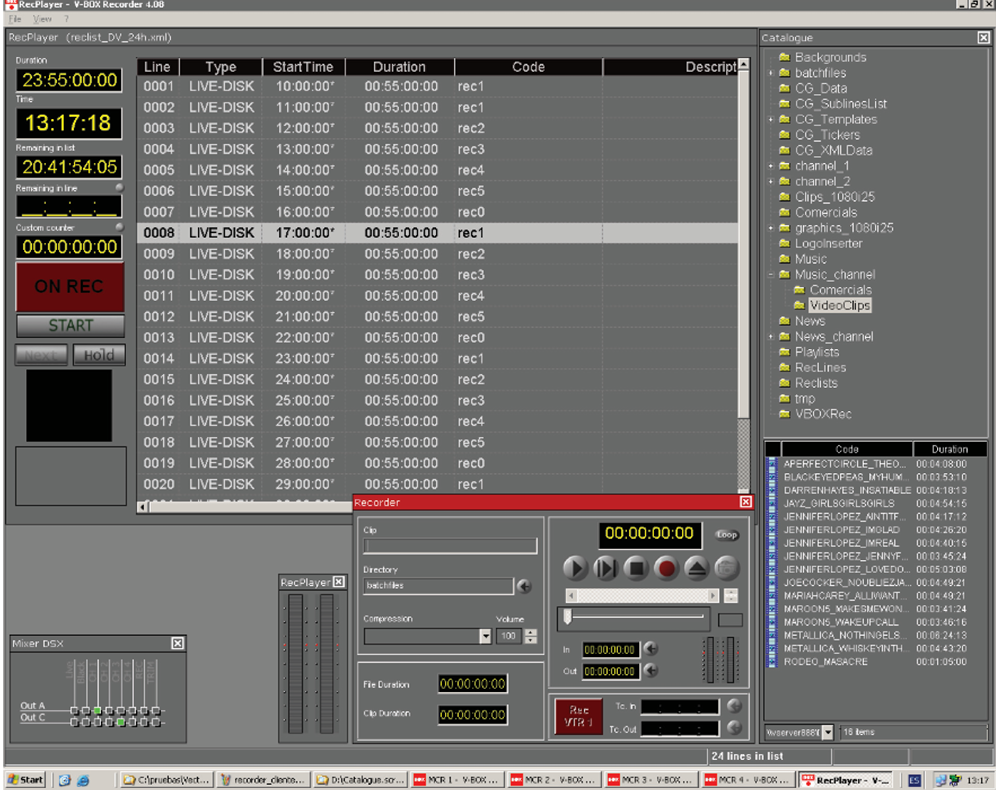Click the arrow button next to Directory field
Viewport: 996px width, 790px height.
[x=524, y=586]
